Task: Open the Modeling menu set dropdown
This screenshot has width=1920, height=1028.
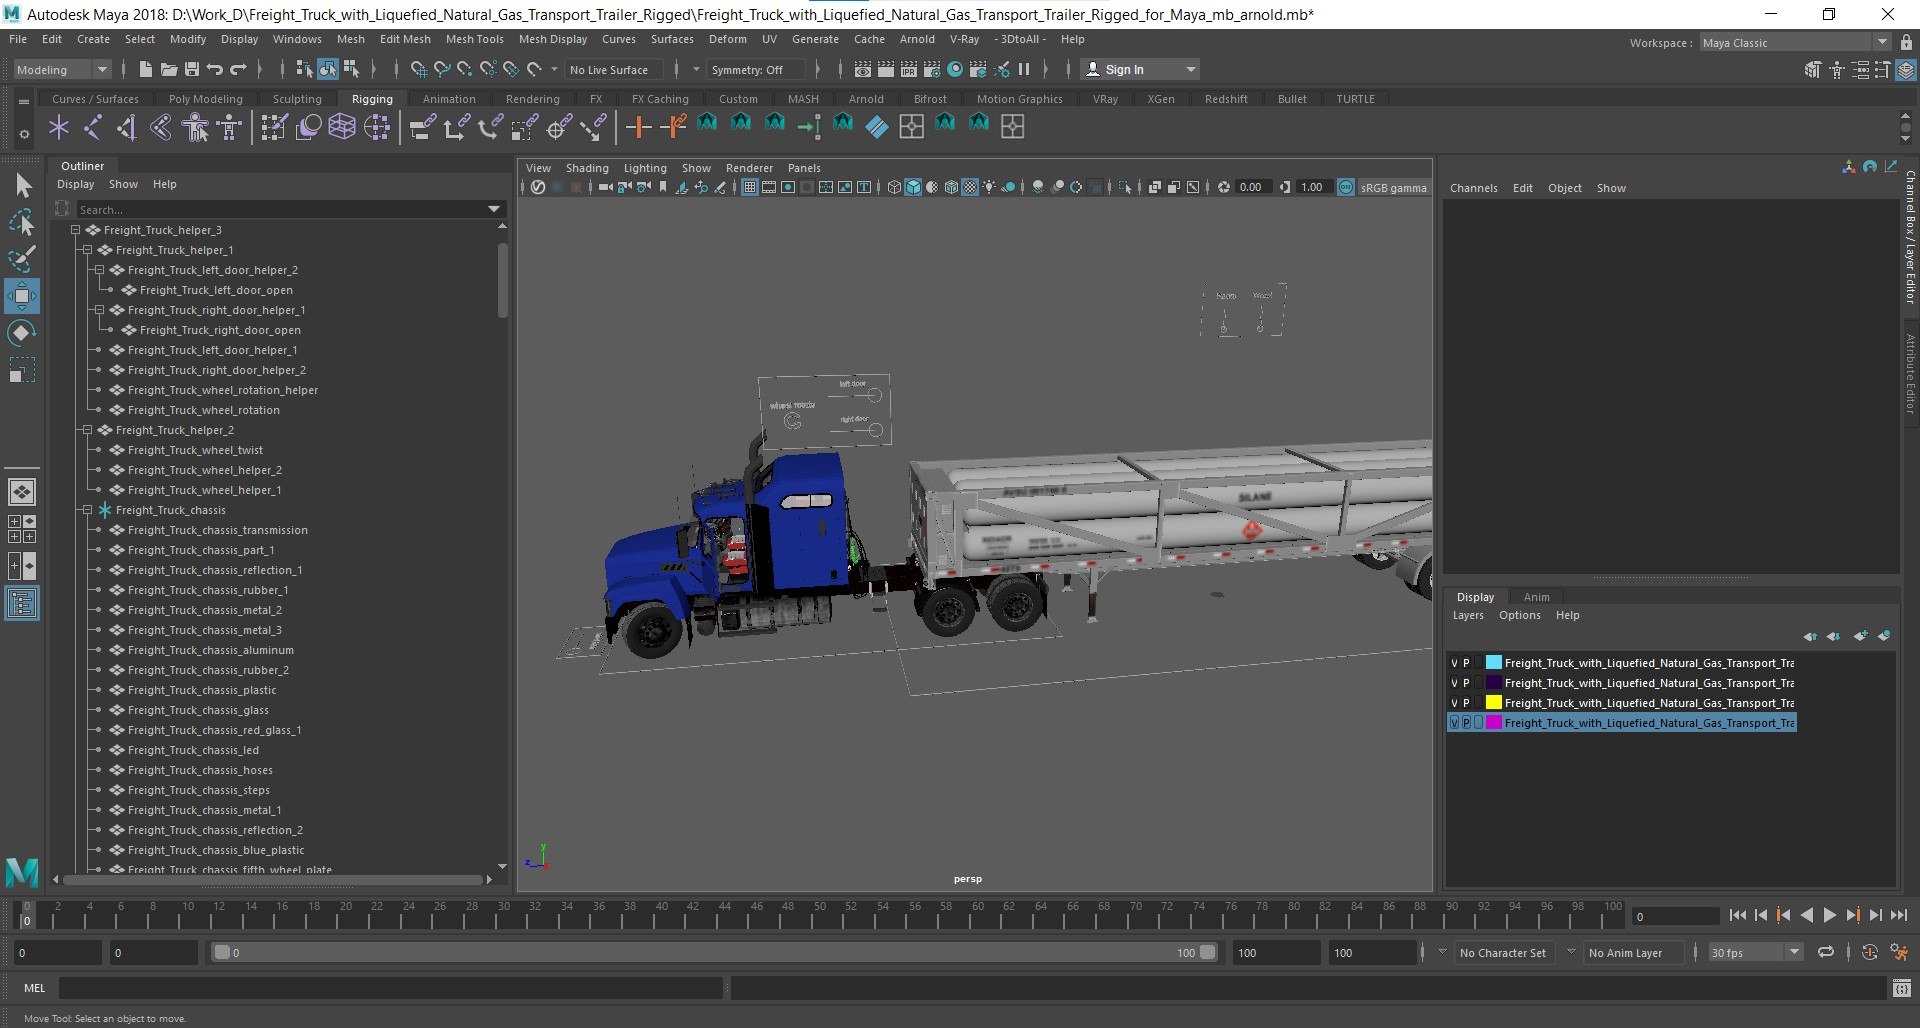Action: pyautogui.click(x=61, y=69)
